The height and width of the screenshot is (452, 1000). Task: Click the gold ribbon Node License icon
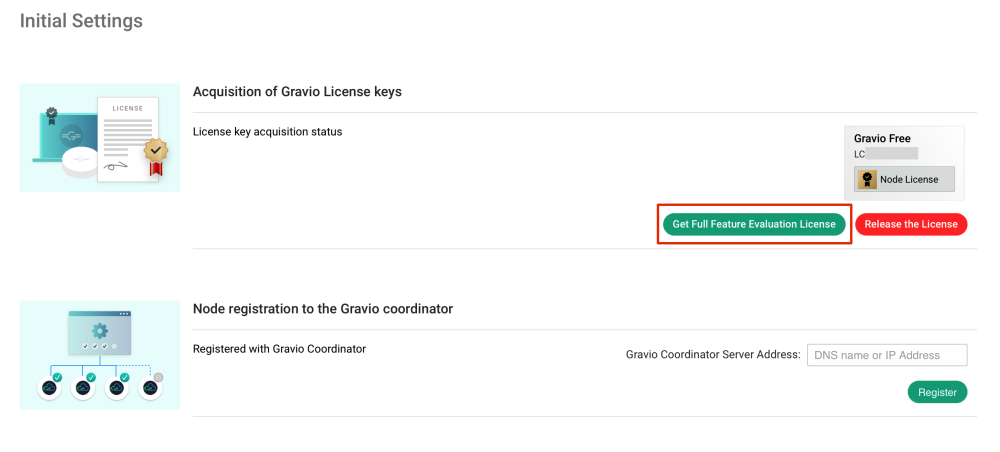(x=867, y=180)
